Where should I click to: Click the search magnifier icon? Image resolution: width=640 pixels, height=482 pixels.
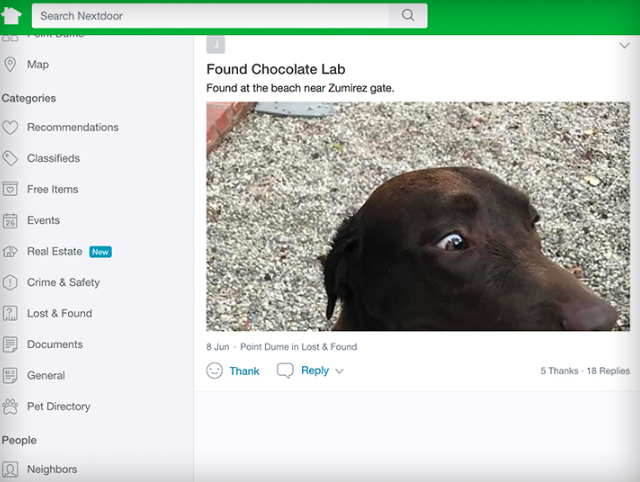pyautogui.click(x=408, y=16)
